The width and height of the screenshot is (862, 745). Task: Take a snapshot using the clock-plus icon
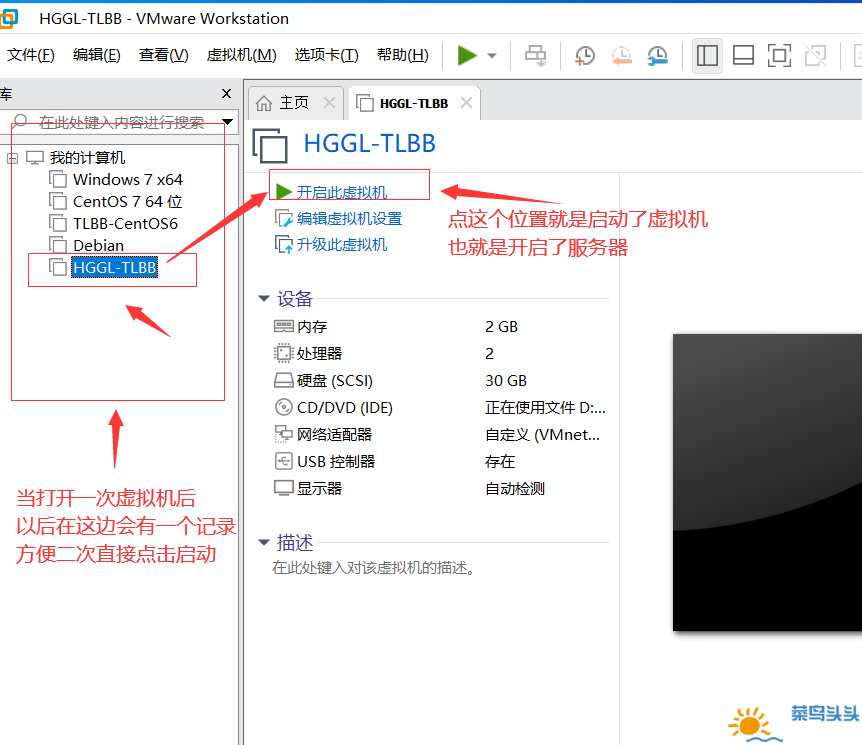click(x=585, y=56)
